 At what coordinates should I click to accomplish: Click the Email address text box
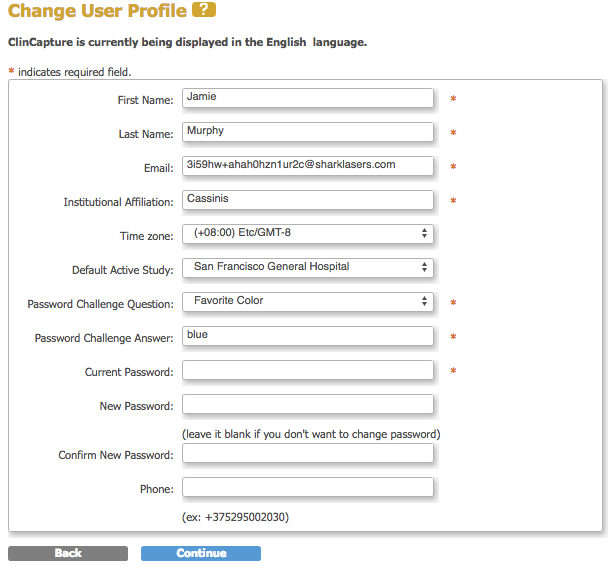[308, 166]
